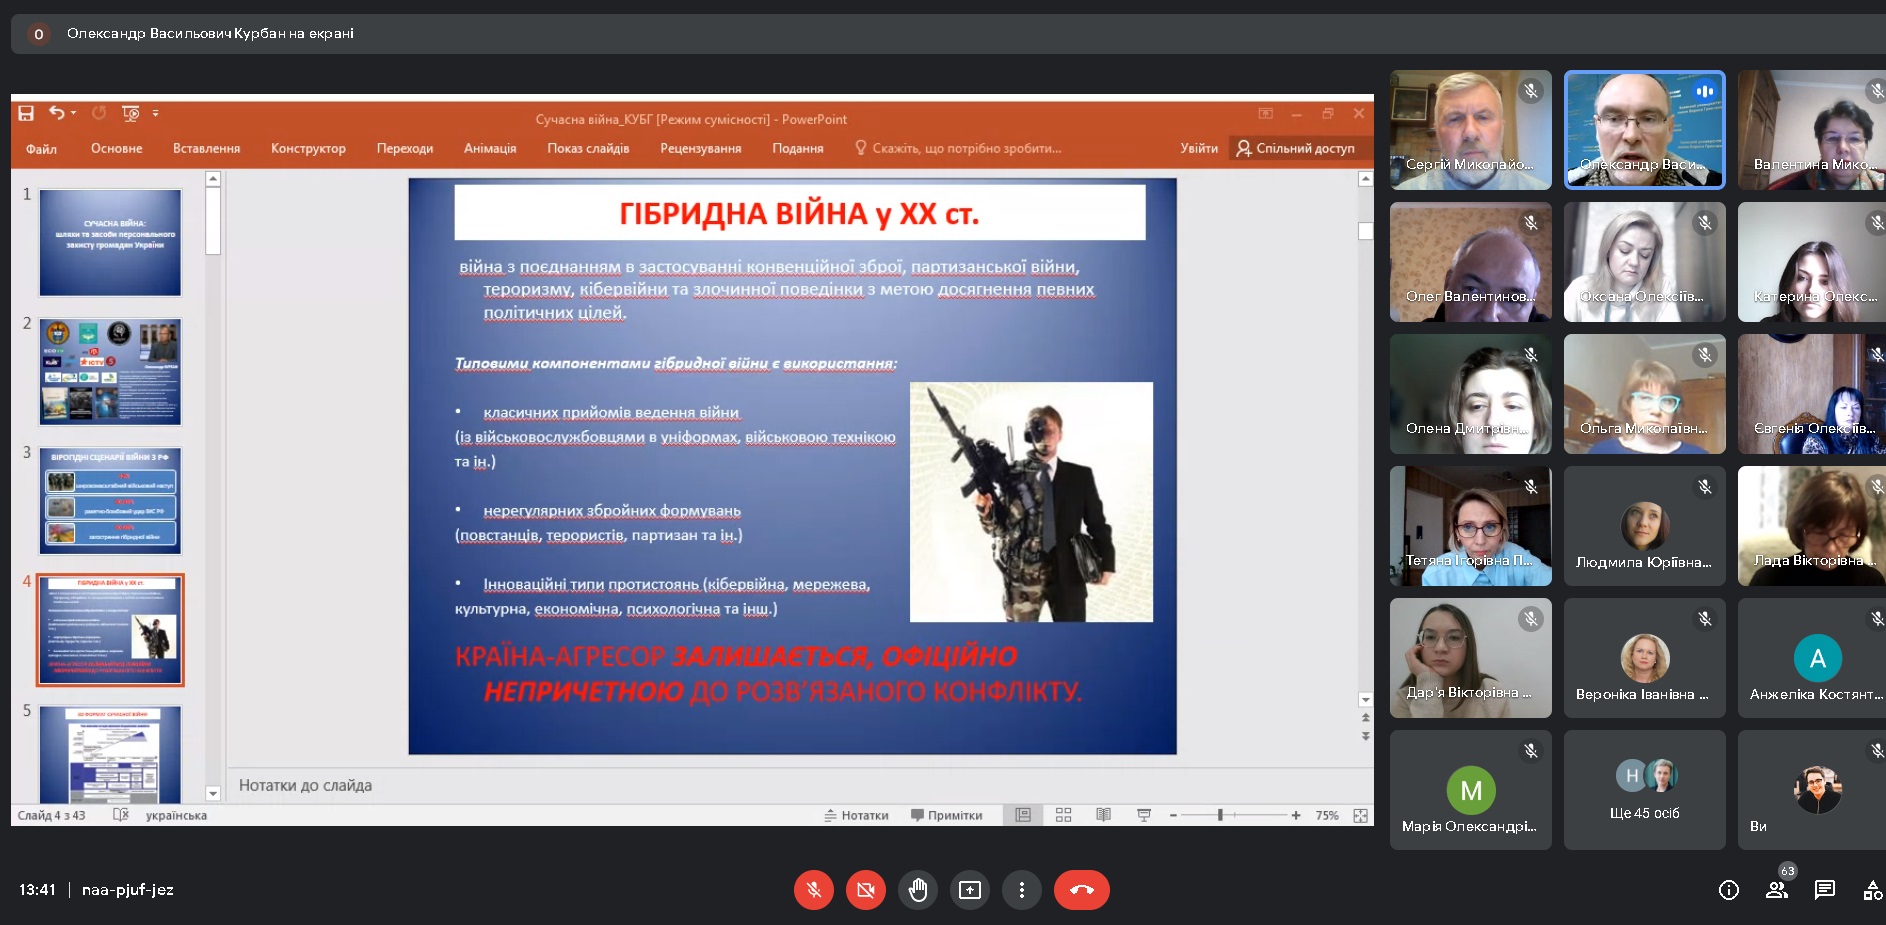Toggle the camera off button
The height and width of the screenshot is (925, 1886).
(x=866, y=890)
